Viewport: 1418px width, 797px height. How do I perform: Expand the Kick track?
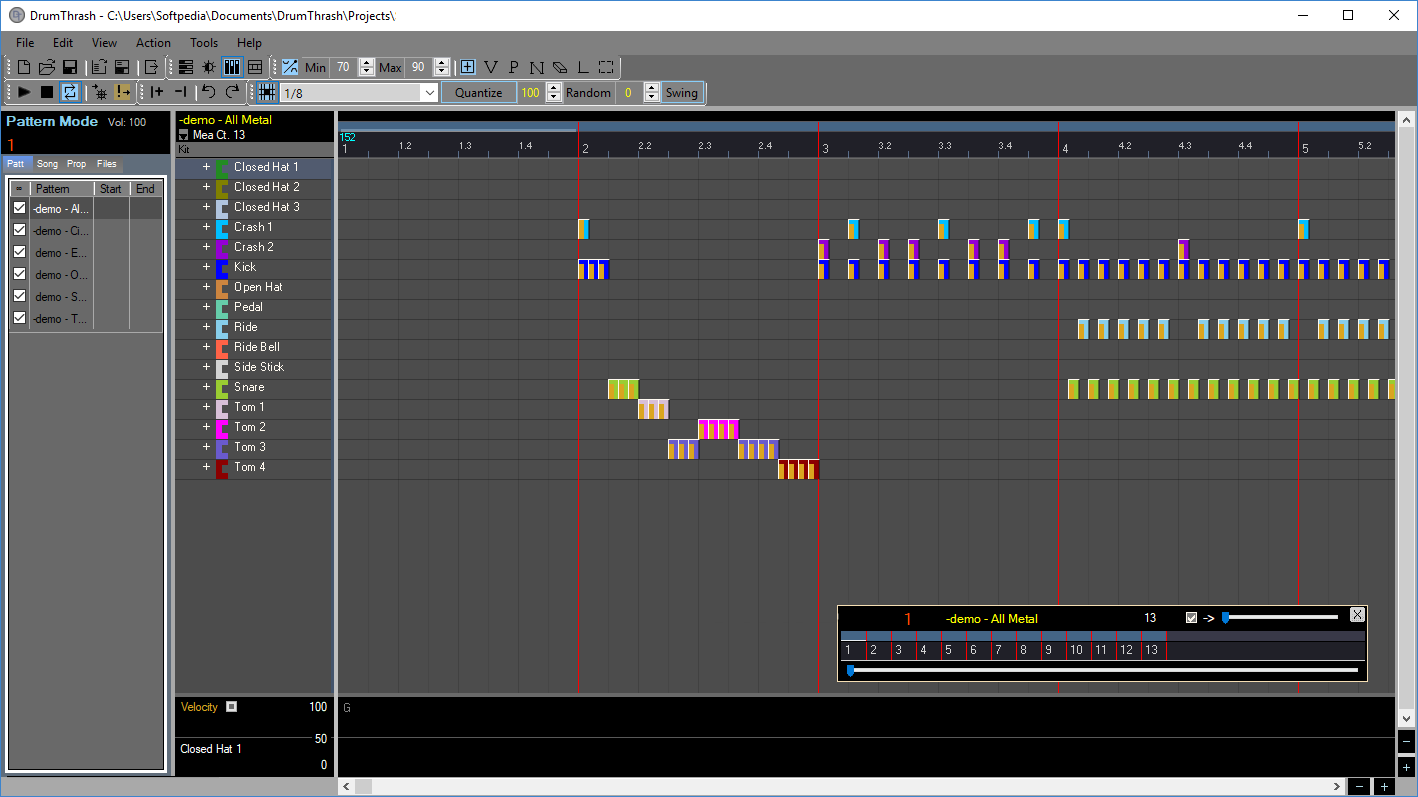click(207, 267)
